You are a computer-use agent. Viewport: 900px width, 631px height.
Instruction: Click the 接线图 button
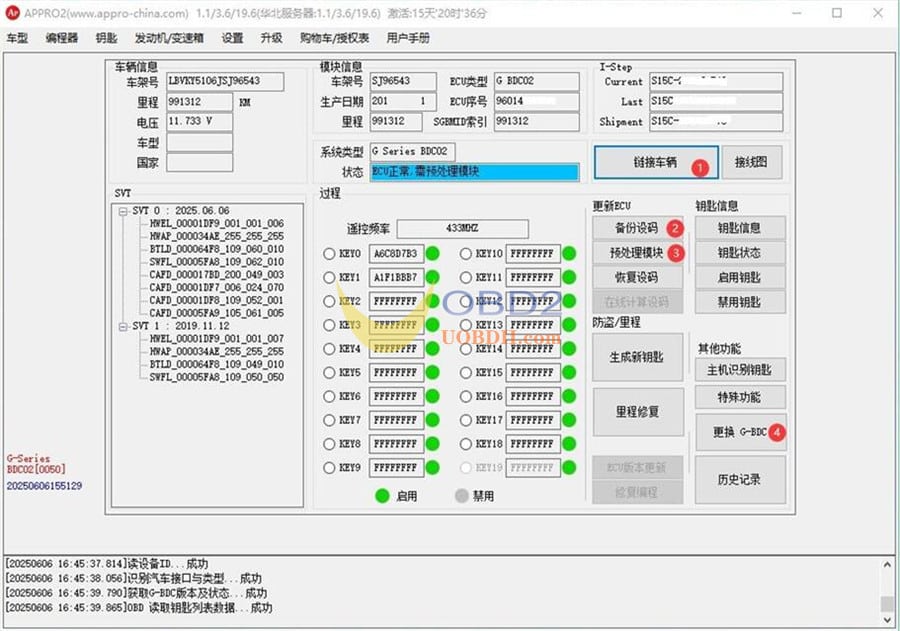pyautogui.click(x=751, y=162)
